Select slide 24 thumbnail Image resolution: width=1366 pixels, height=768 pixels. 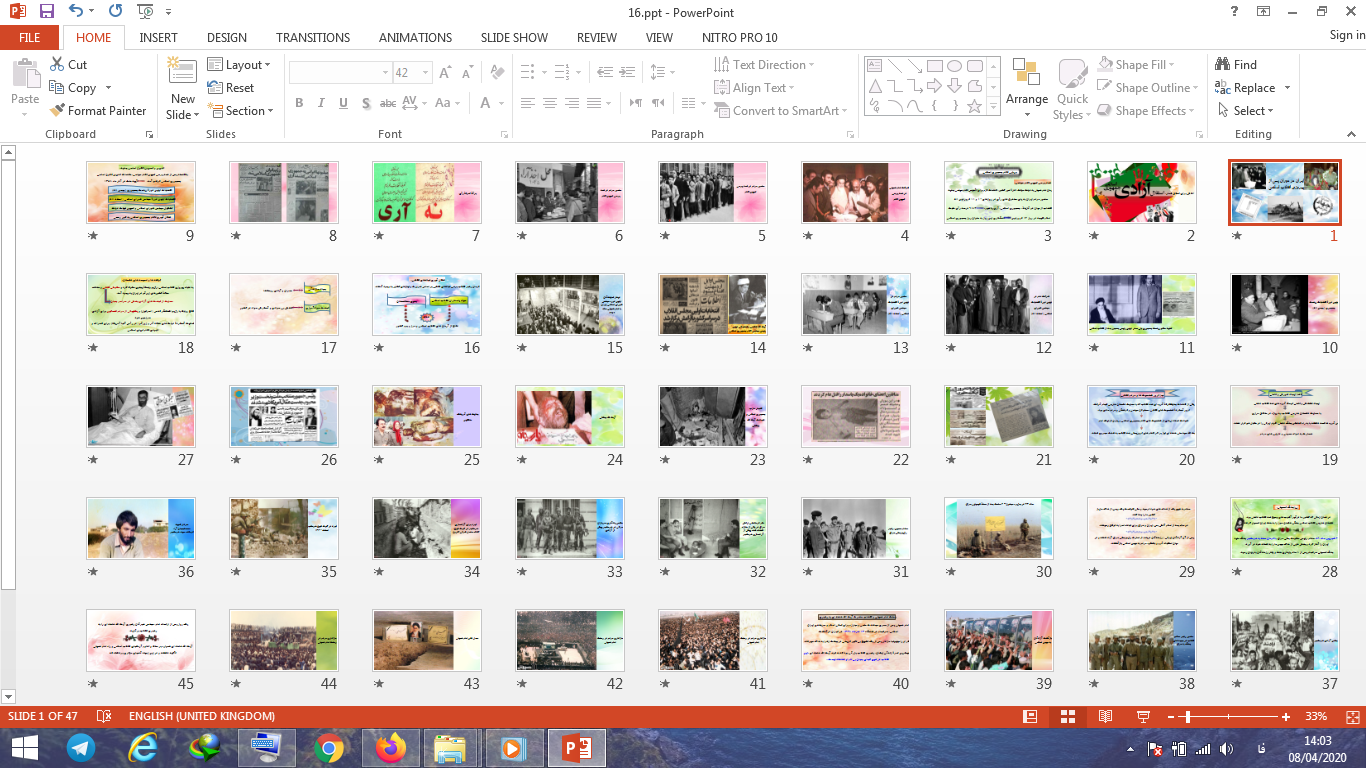click(569, 416)
